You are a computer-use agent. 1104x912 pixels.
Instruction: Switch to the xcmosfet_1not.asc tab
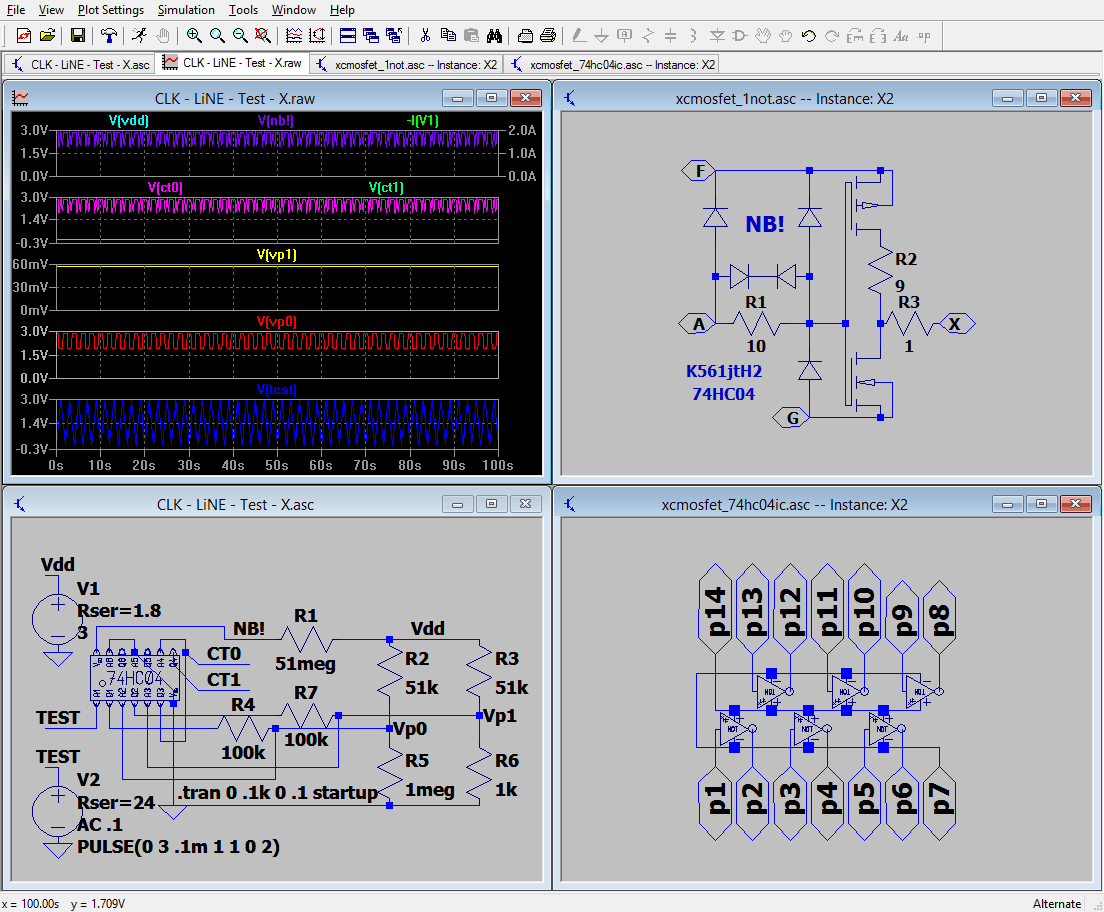coord(406,64)
